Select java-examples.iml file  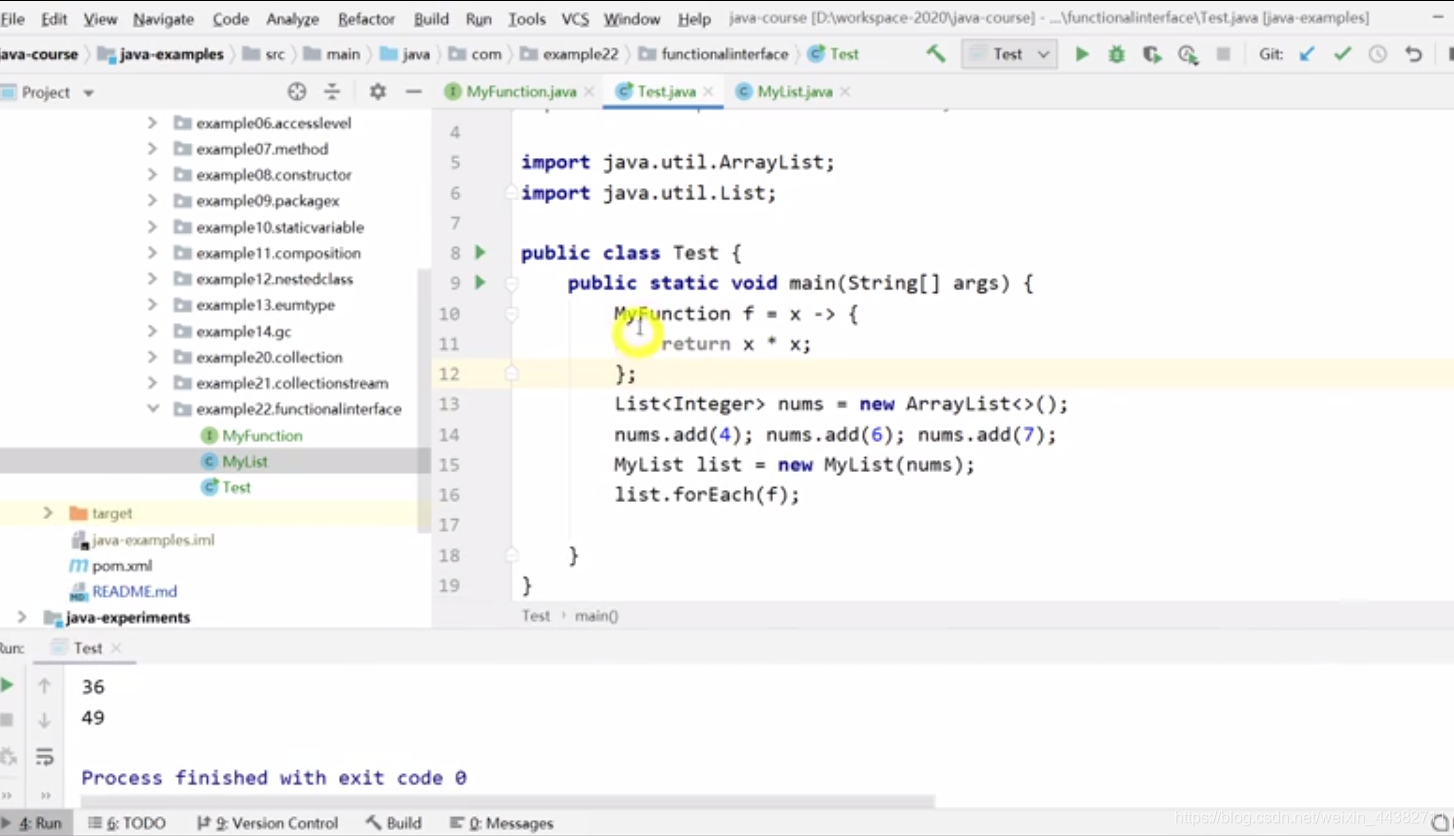[x=143, y=539]
